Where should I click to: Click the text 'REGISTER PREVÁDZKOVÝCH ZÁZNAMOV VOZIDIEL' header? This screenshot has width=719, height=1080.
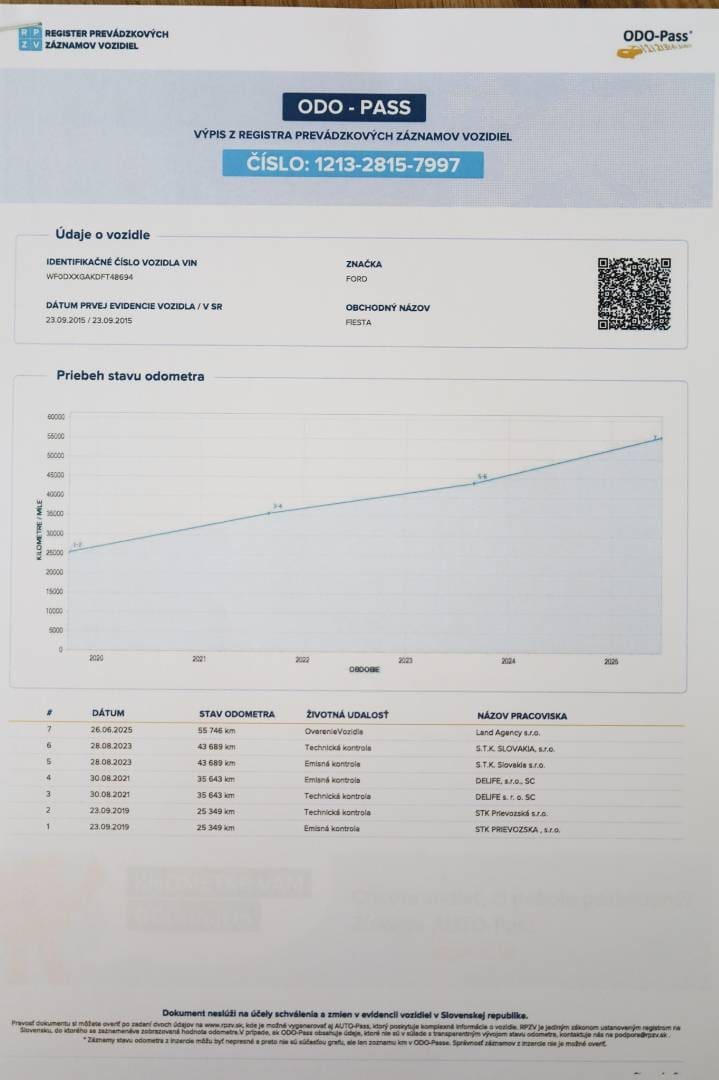click(x=107, y=39)
